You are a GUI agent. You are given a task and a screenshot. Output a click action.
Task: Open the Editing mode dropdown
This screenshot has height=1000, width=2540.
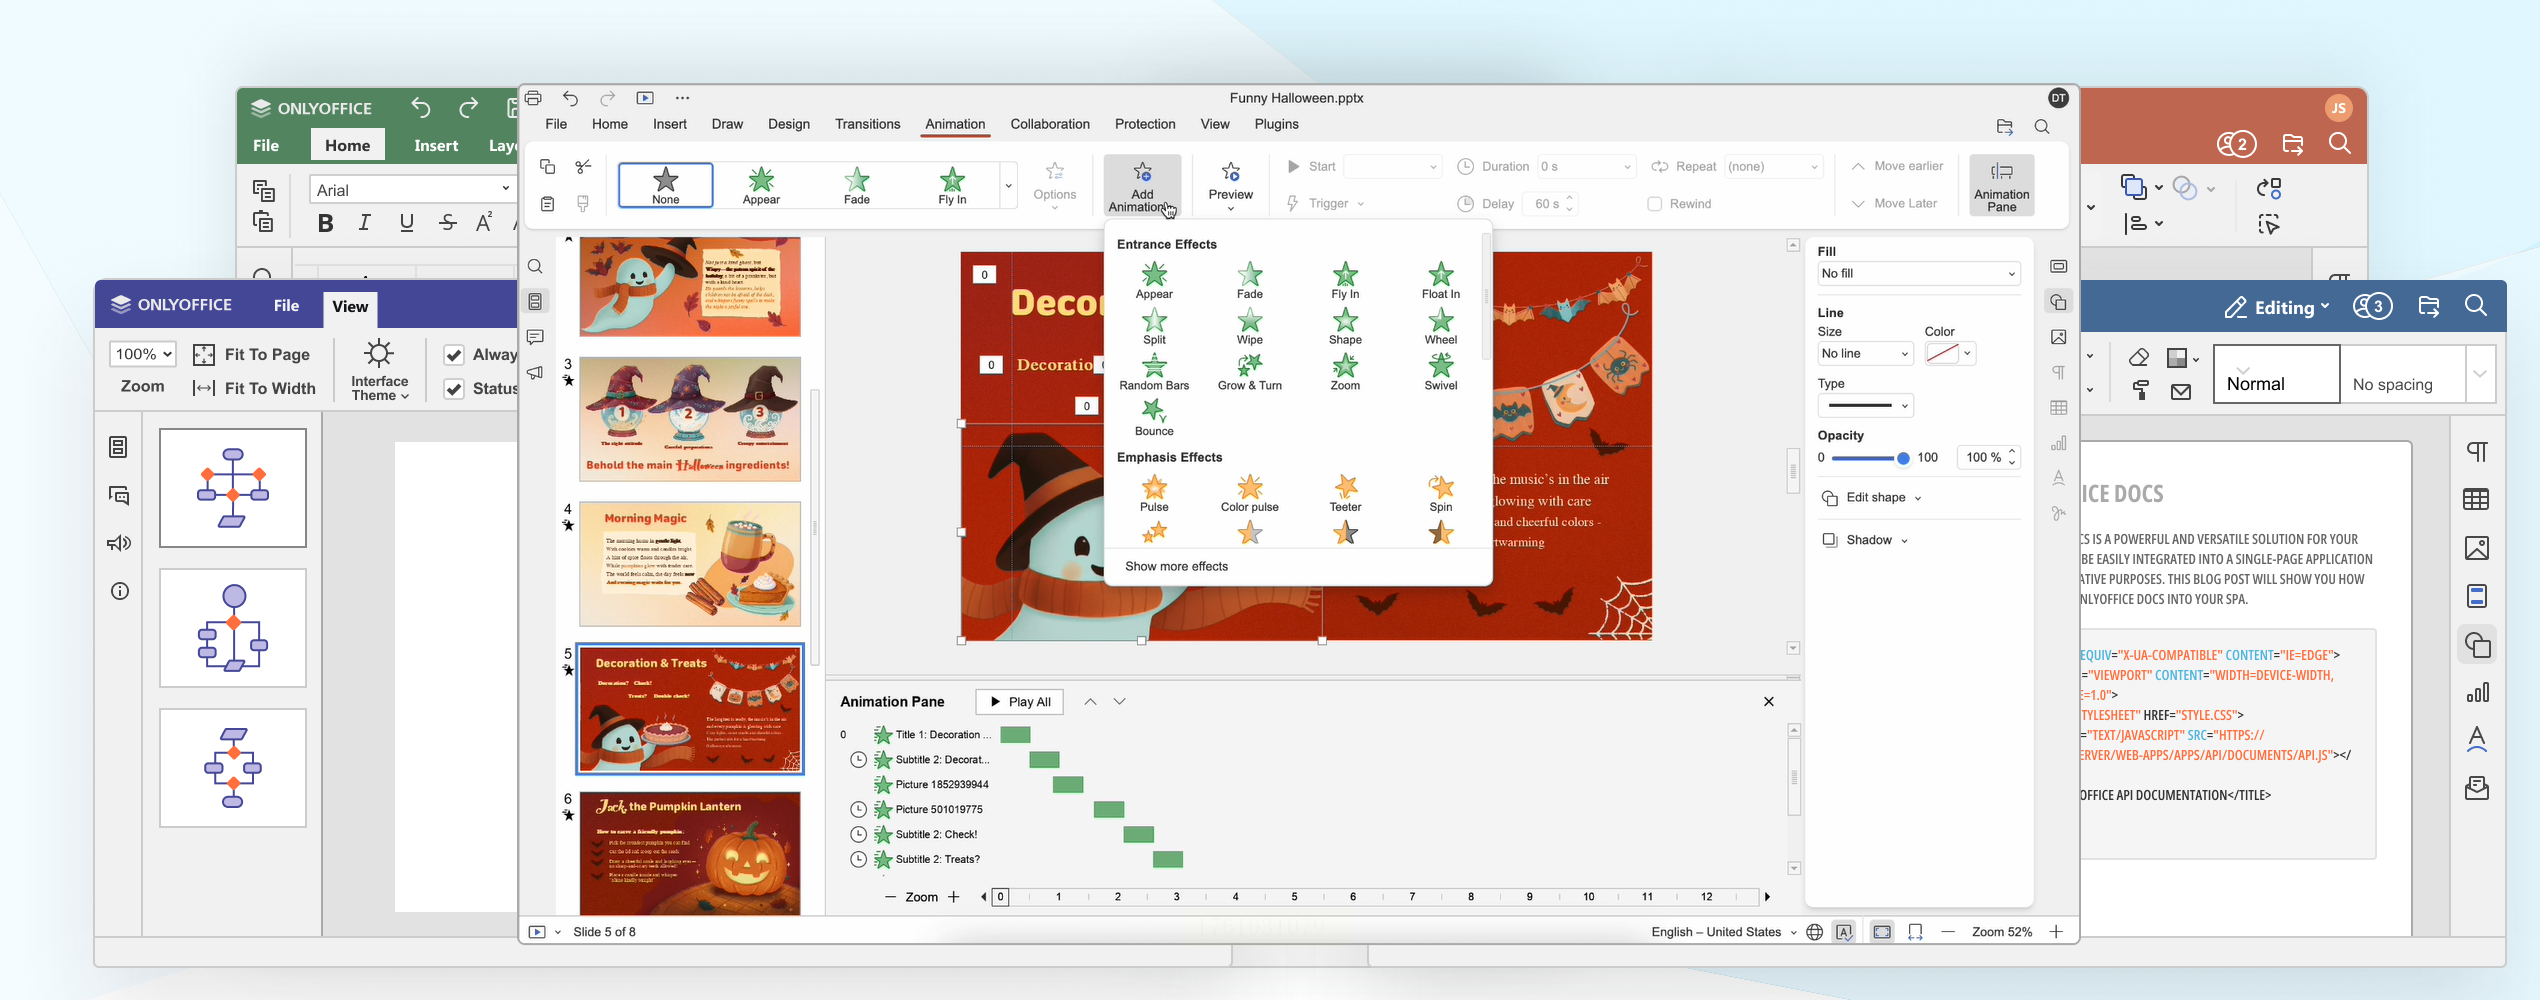pos(2277,308)
